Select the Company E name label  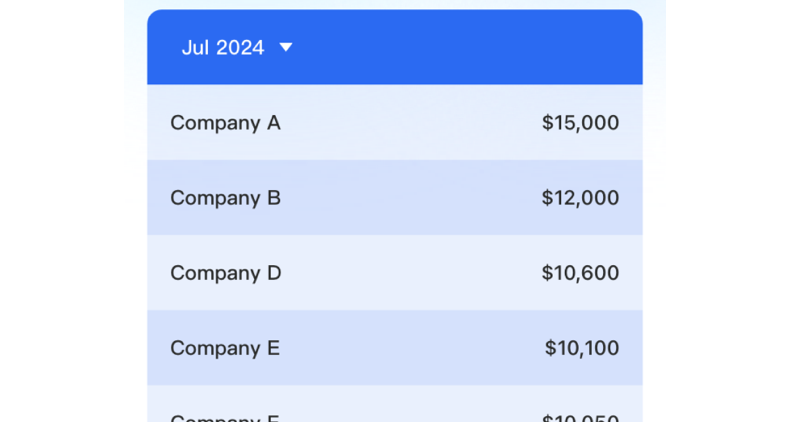[x=225, y=348]
